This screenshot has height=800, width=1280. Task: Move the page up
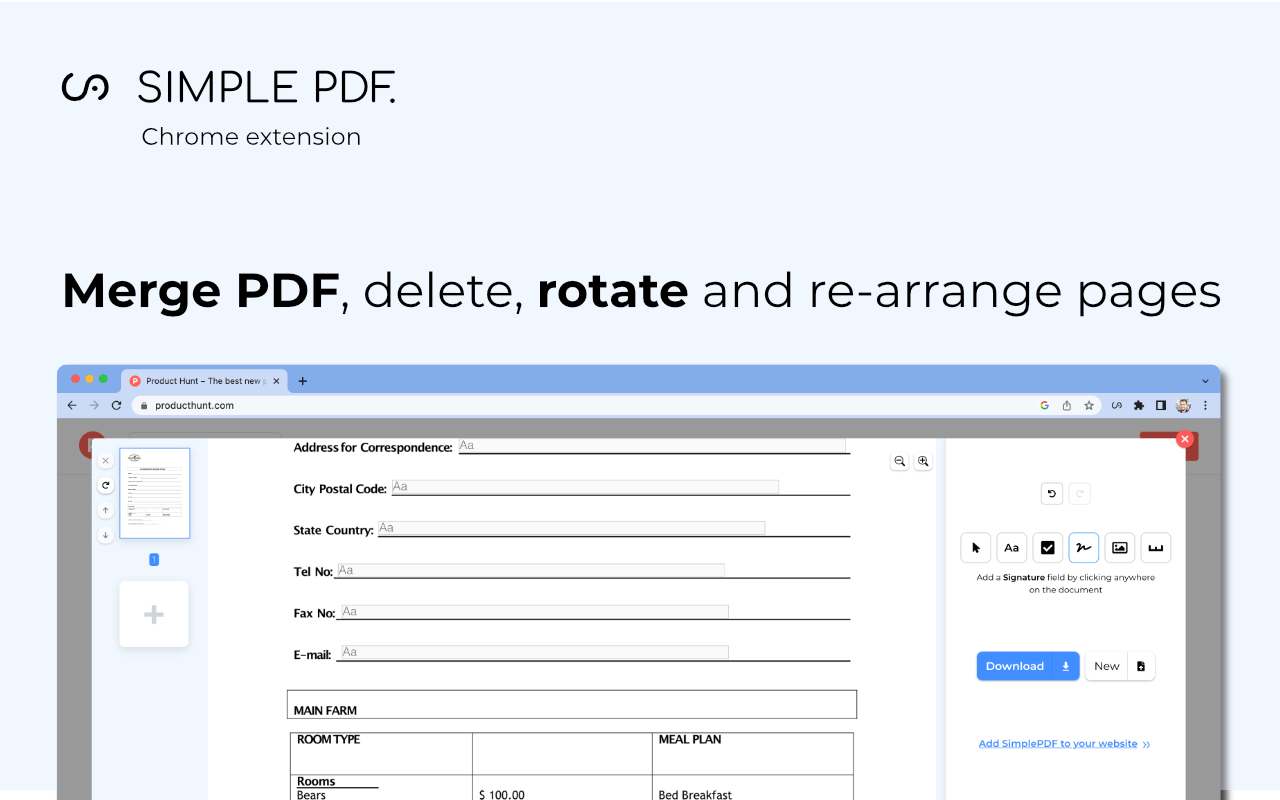click(x=105, y=511)
